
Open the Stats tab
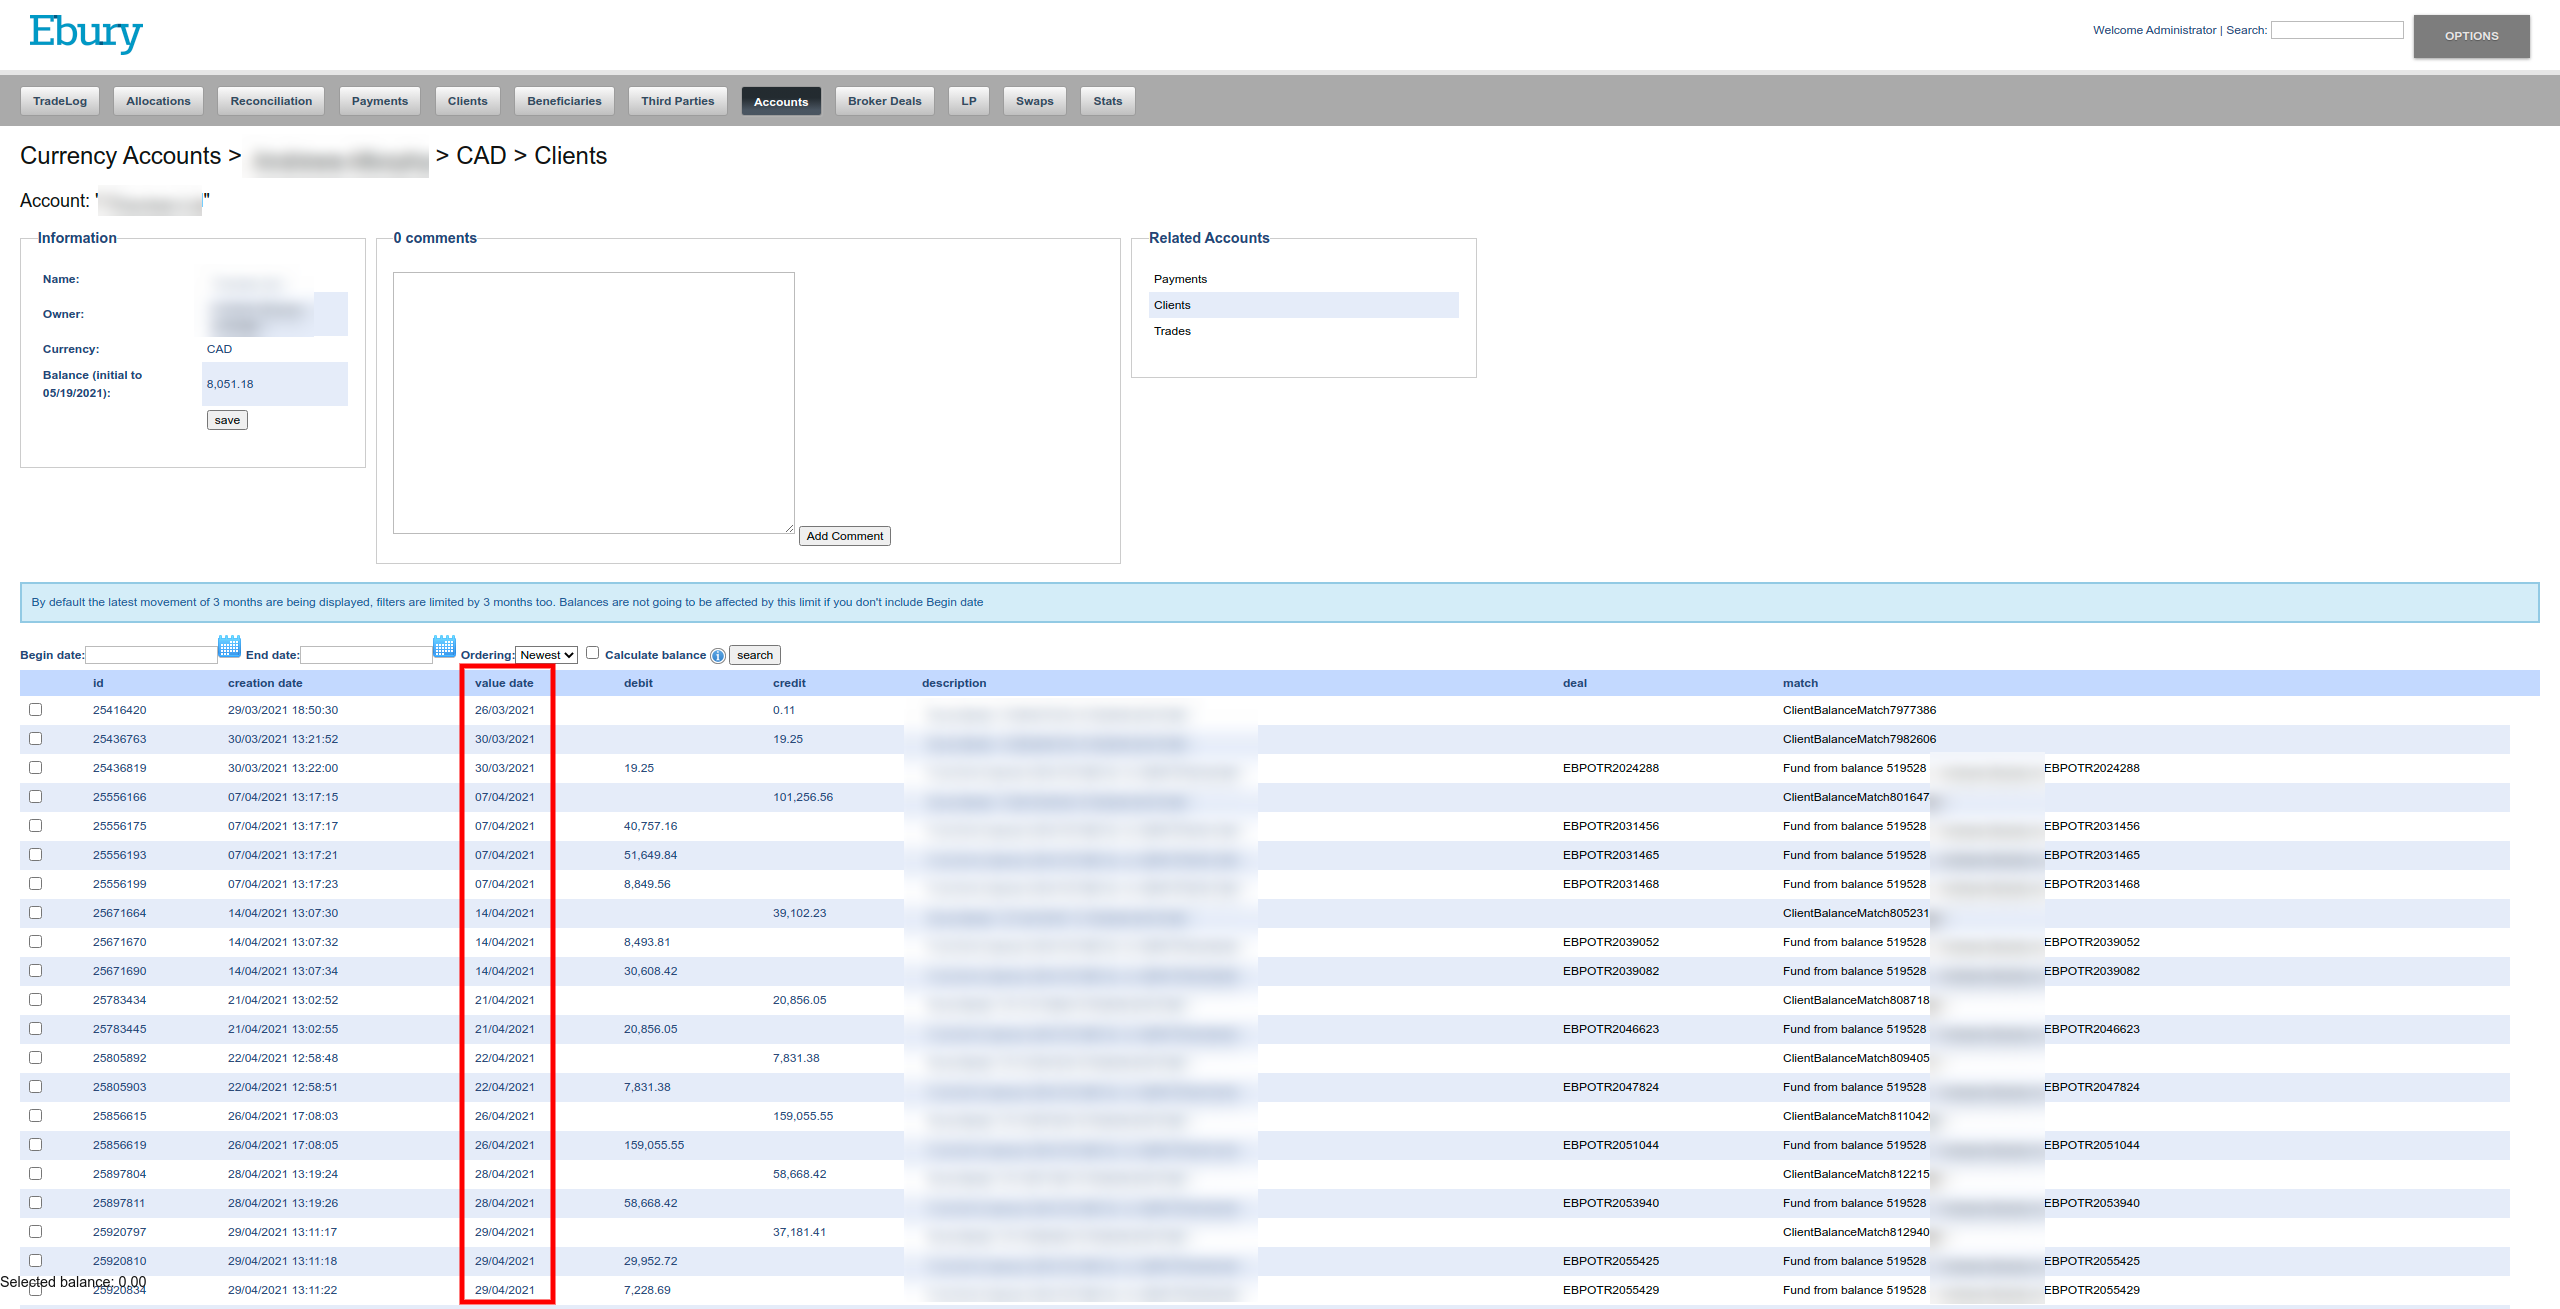pyautogui.click(x=1108, y=101)
